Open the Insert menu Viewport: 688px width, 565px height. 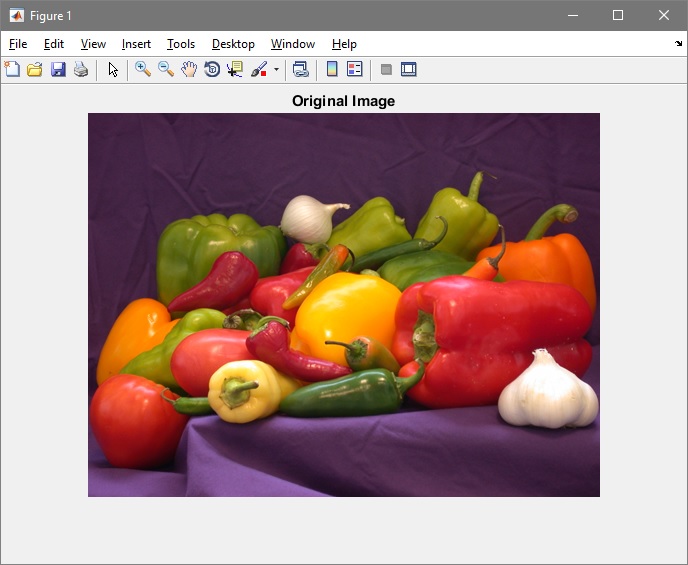136,44
